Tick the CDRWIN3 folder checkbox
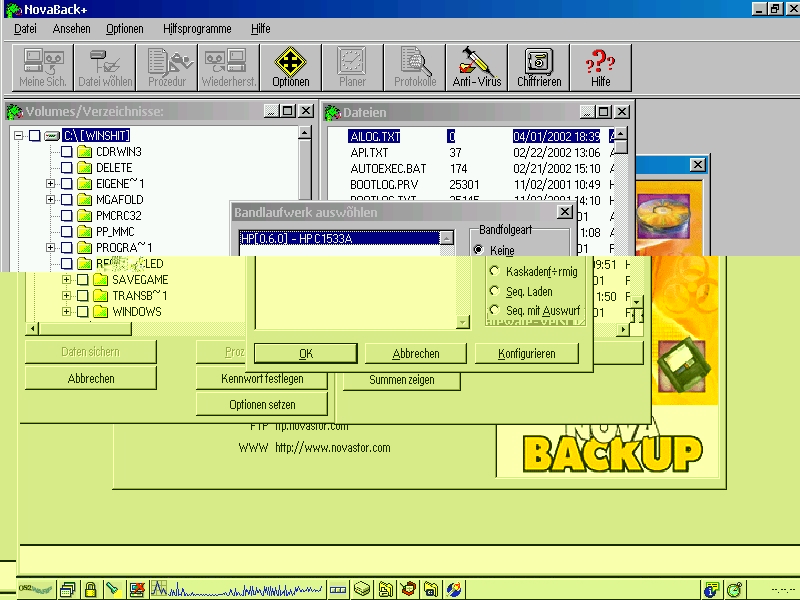800x600 pixels. 66,152
